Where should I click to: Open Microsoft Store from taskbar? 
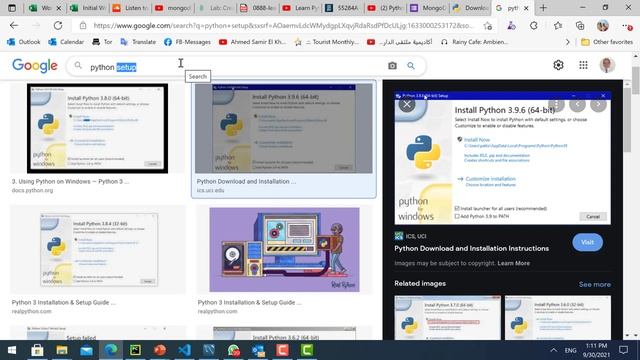37,350
